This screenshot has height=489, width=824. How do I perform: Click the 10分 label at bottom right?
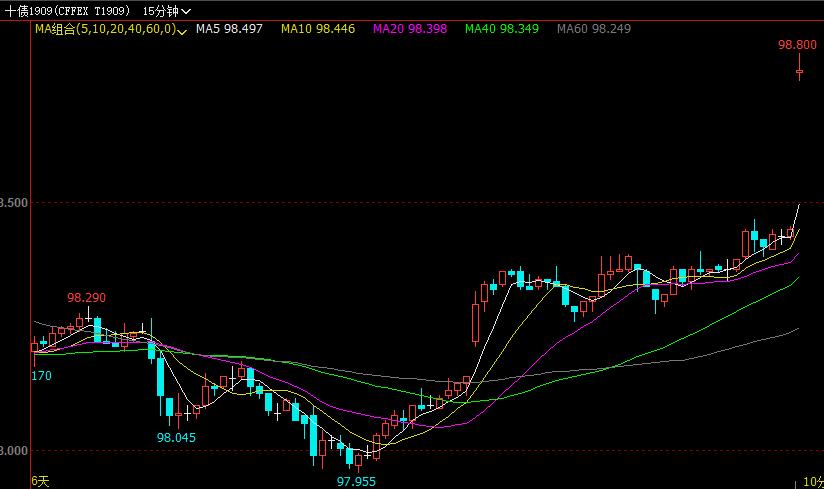point(812,481)
